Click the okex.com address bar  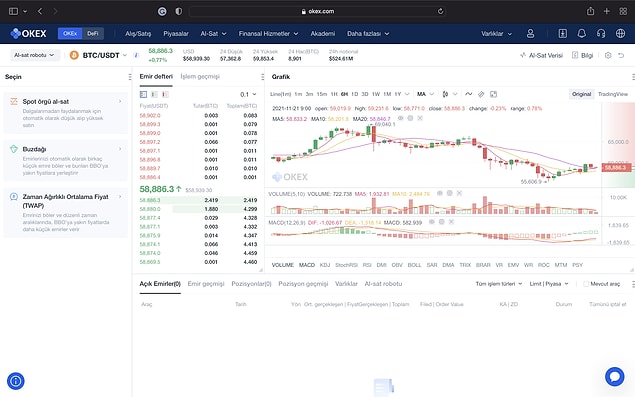pos(318,11)
